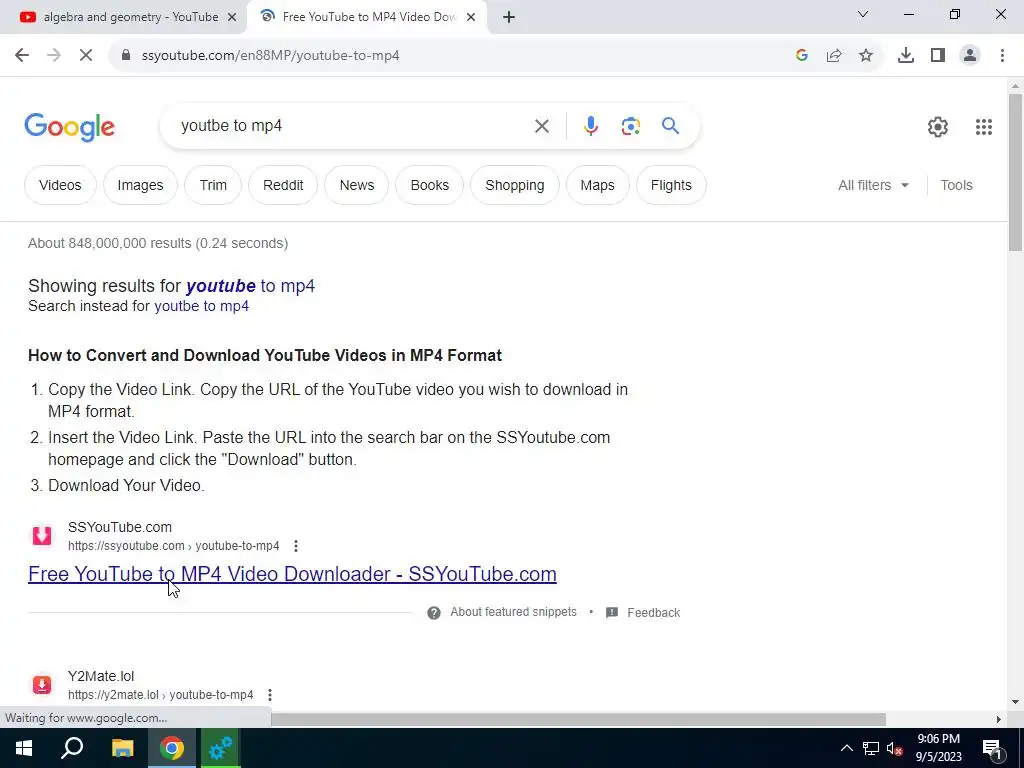Expand the All filters dropdown
The height and width of the screenshot is (768, 1024).
(873, 185)
